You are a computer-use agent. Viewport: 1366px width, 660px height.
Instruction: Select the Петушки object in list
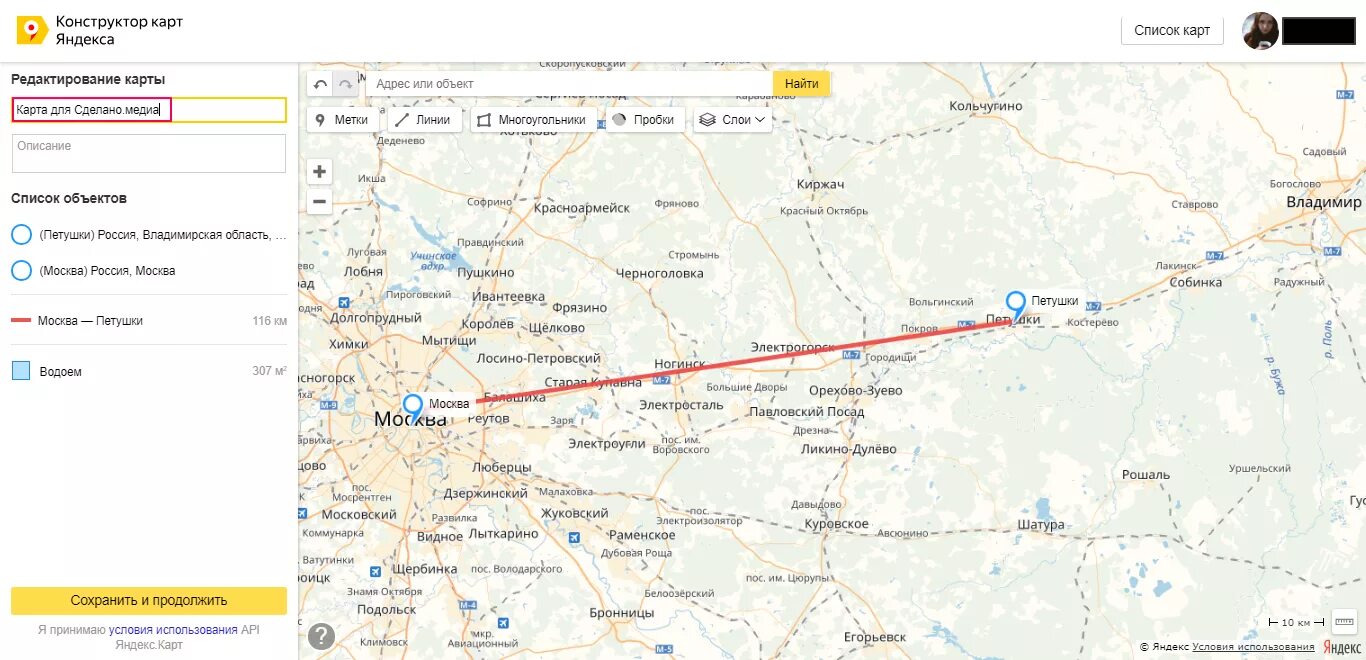pyautogui.click(x=149, y=235)
